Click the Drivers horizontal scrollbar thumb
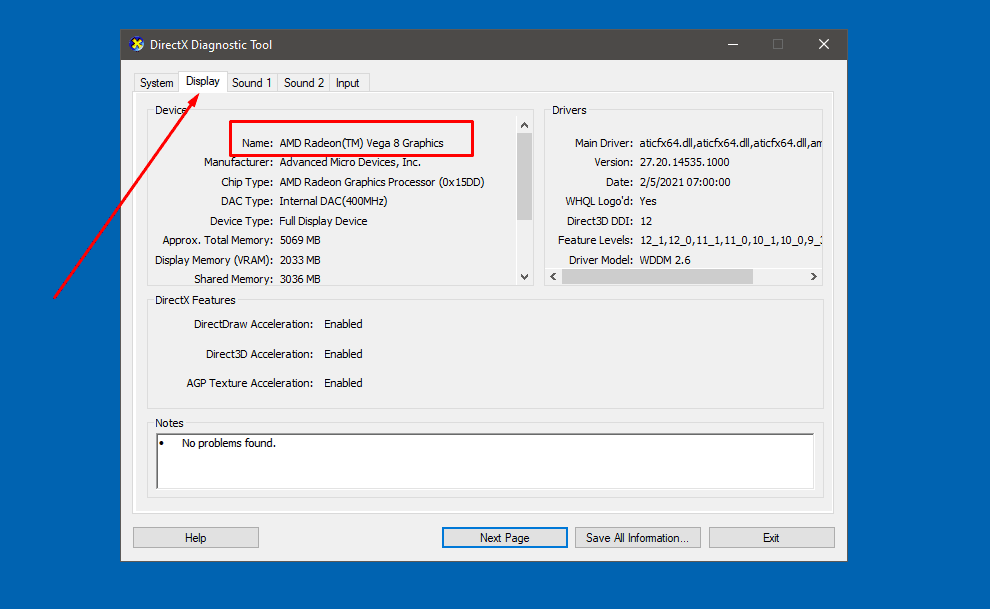The width and height of the screenshot is (990, 609). [x=657, y=276]
